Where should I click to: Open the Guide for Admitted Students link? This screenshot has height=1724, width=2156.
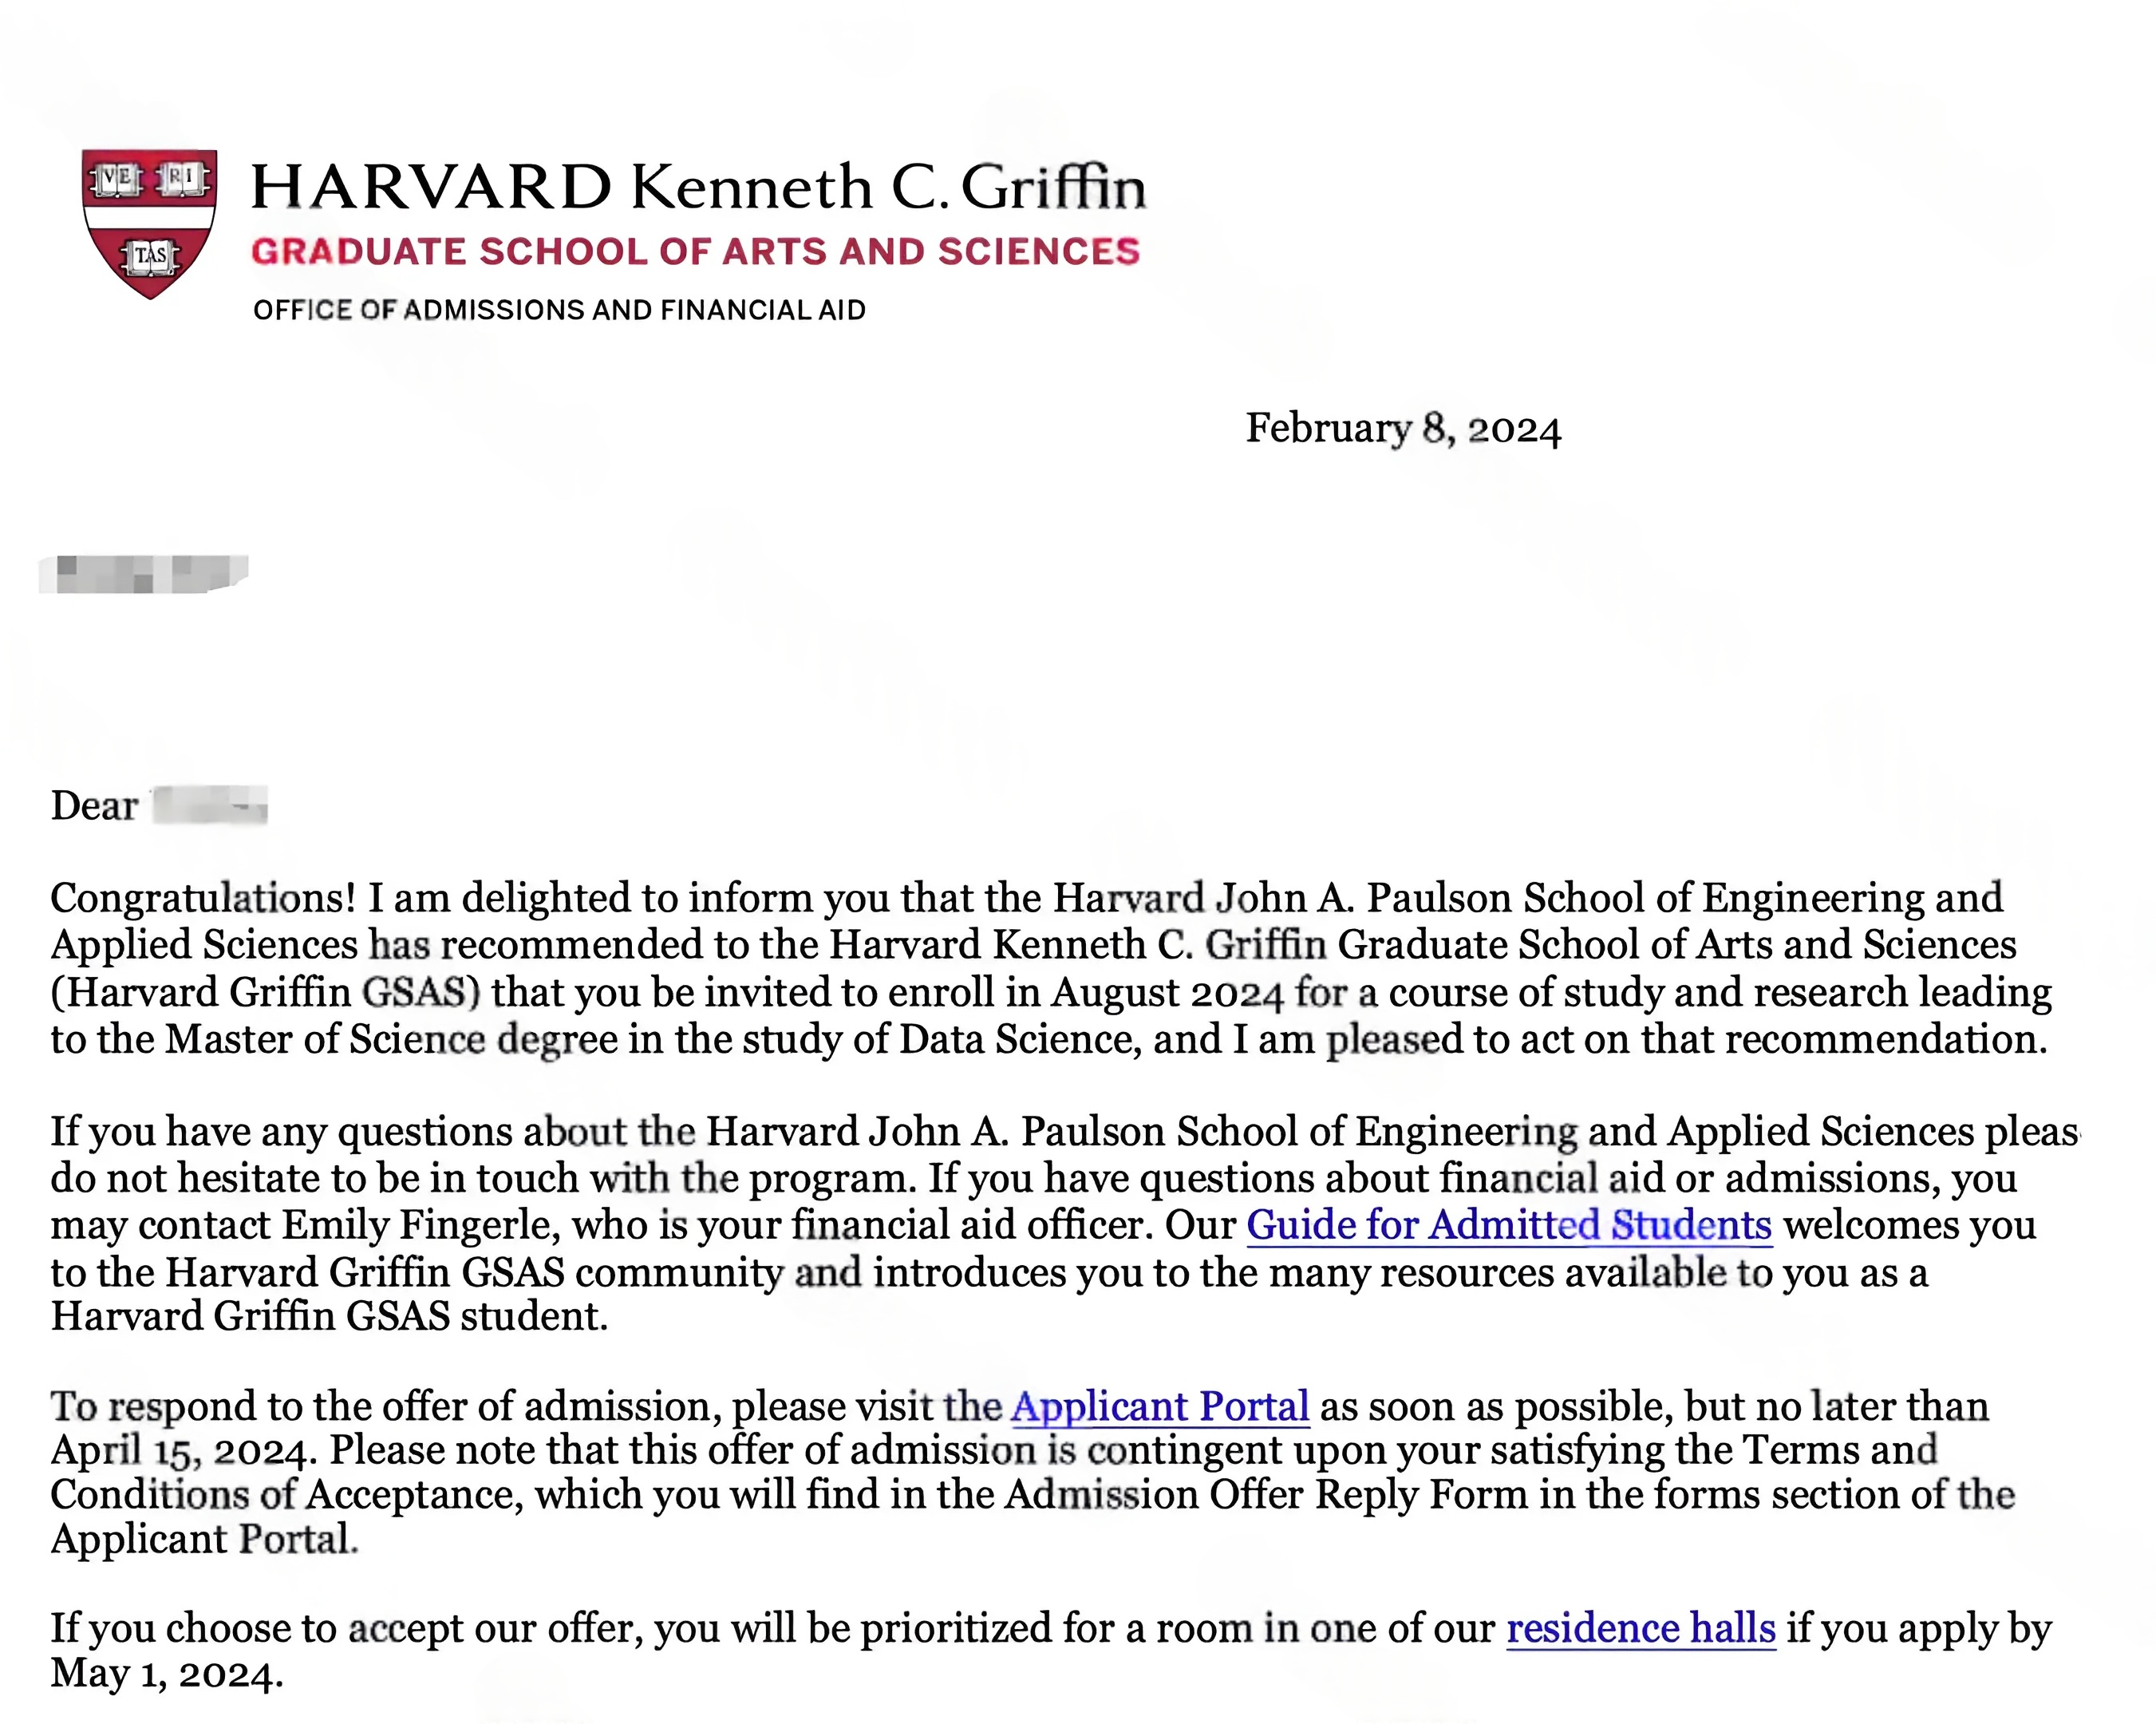click(x=1508, y=1225)
